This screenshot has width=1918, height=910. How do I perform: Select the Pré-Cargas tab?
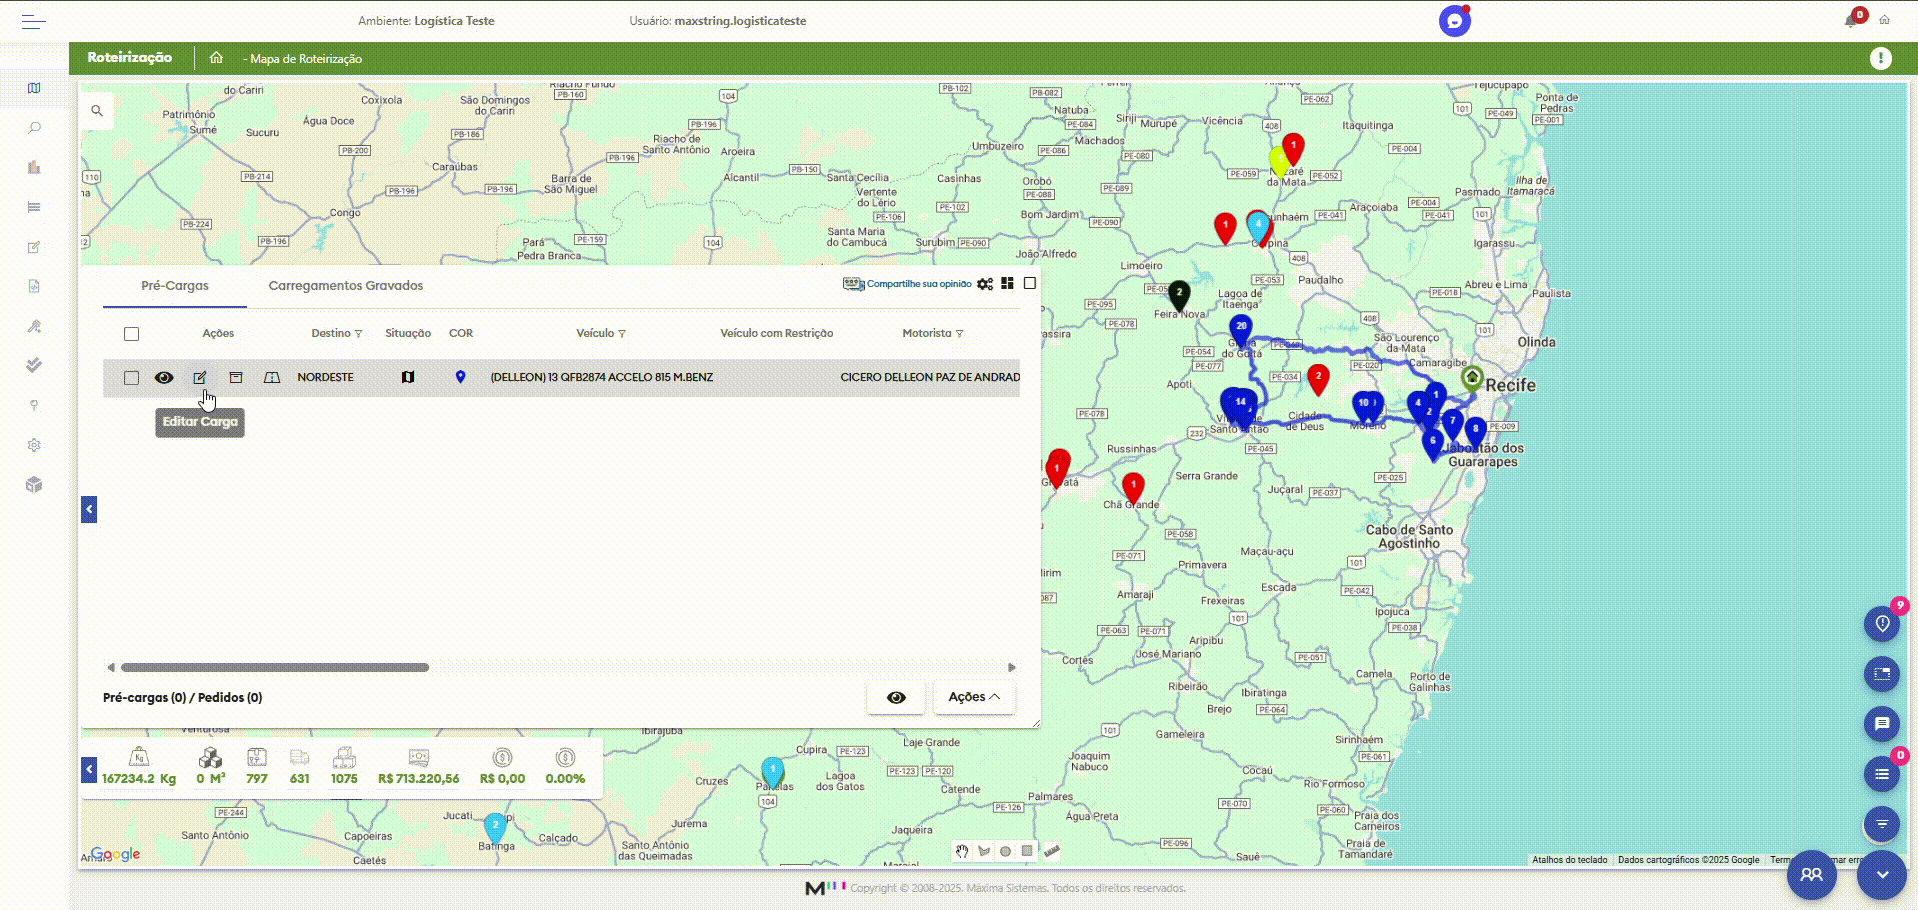175,286
